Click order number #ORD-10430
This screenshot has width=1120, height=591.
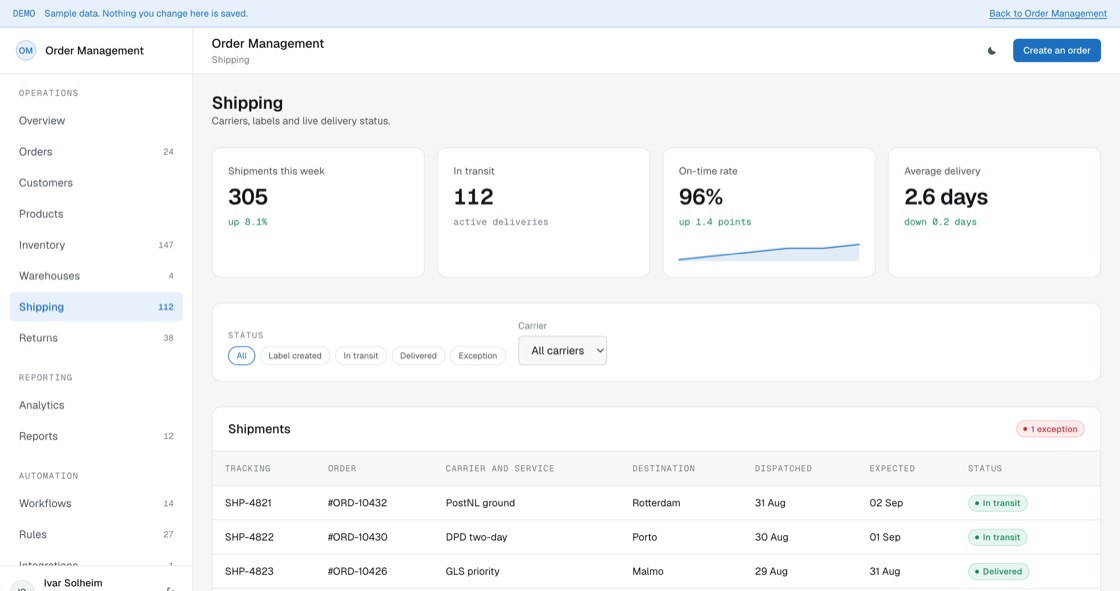(357, 537)
